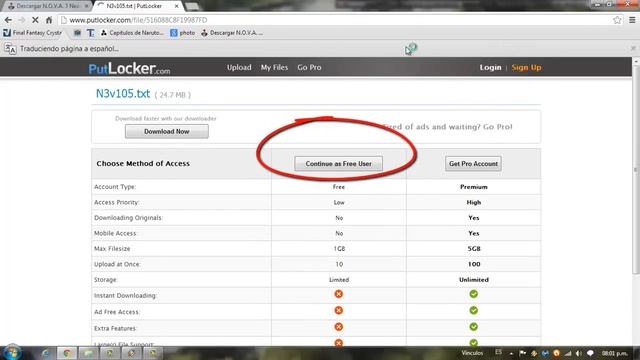The width and height of the screenshot is (640, 360).
Task: Open the Capitulos de Naruto bookmark
Action: (x=132, y=33)
